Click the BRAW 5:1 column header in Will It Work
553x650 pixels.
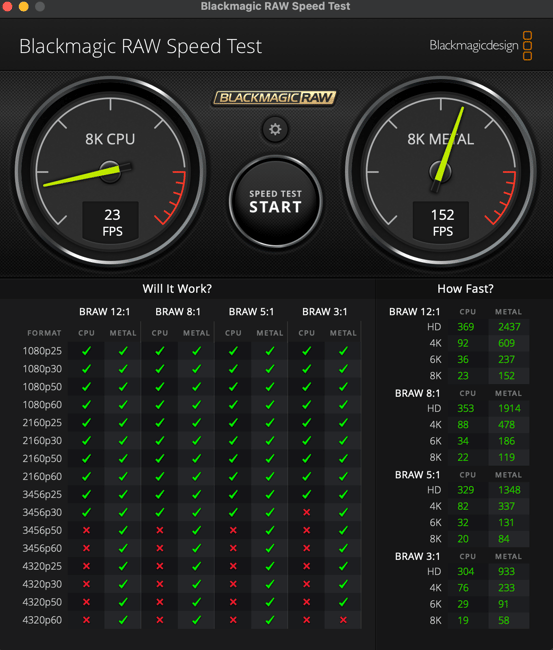[251, 312]
